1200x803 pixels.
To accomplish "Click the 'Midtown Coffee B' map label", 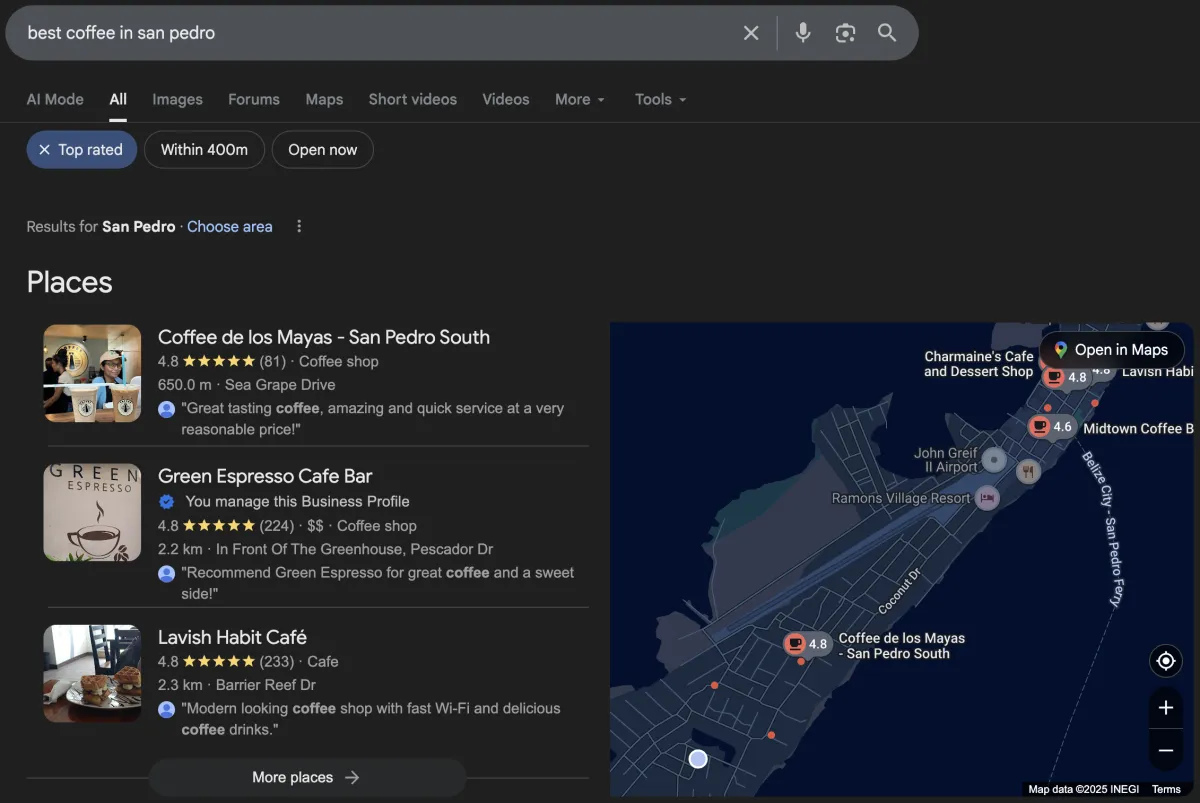I will 1138,428.
